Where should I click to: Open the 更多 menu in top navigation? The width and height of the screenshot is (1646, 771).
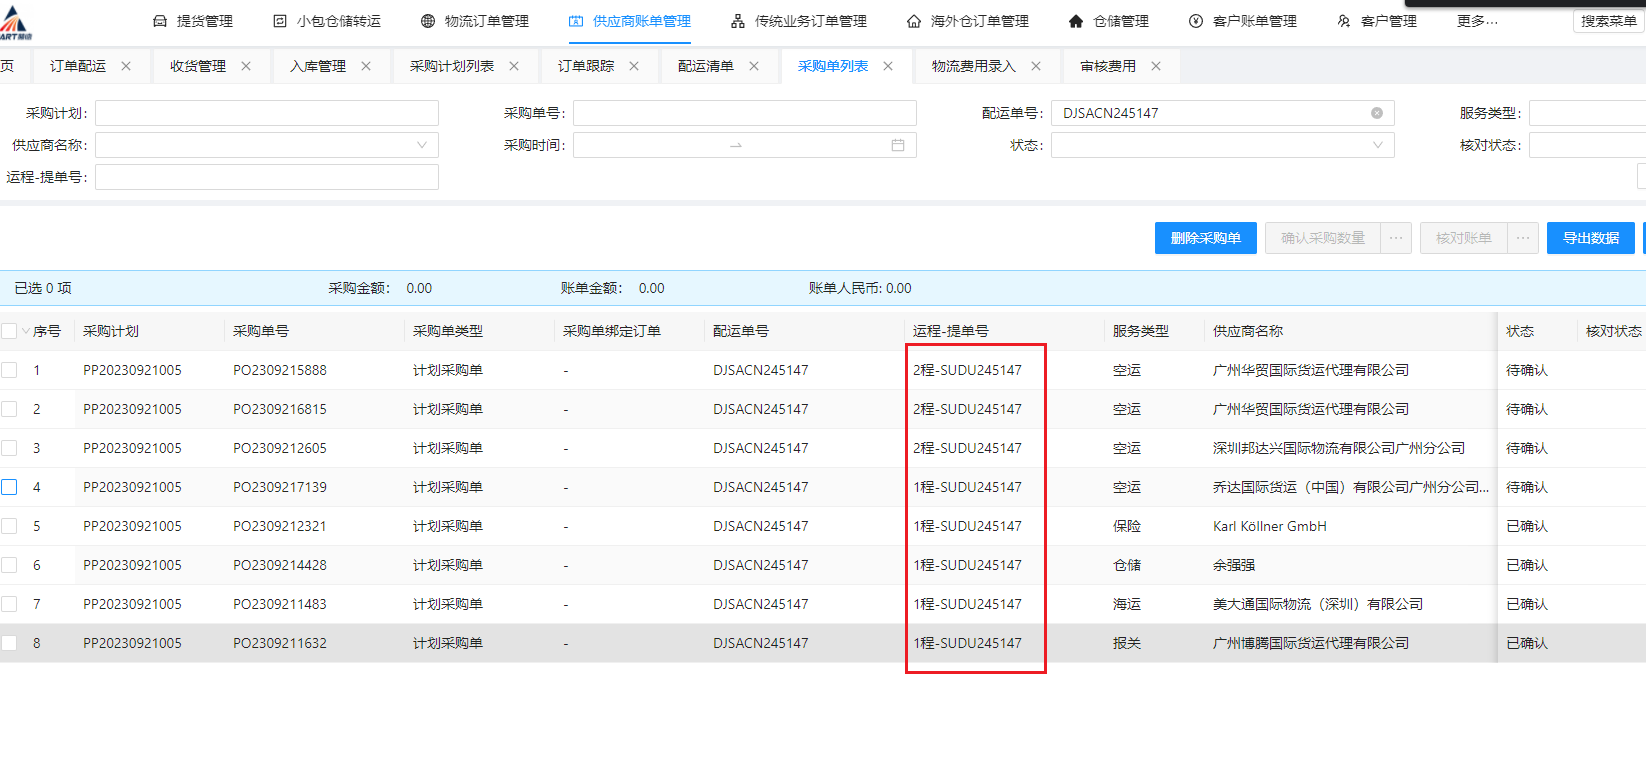click(1476, 21)
